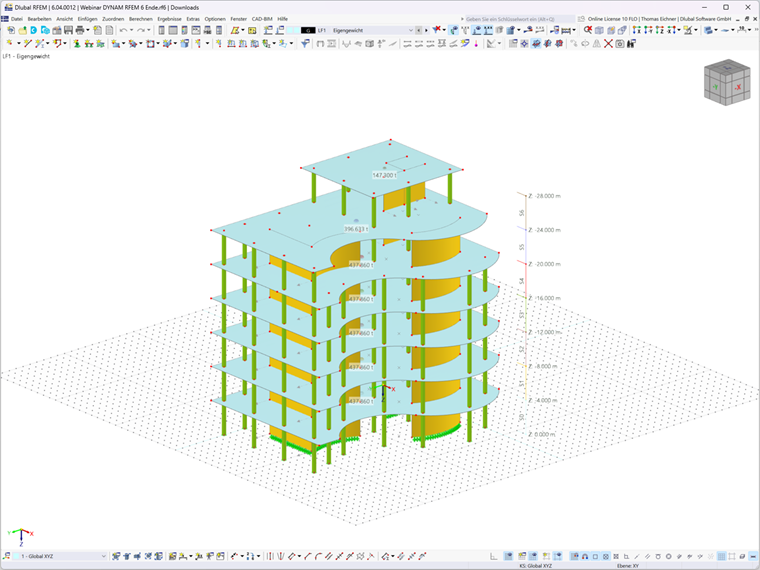Go to previous load case arrow
Screen dimensions: 760x570
[x=419, y=30]
